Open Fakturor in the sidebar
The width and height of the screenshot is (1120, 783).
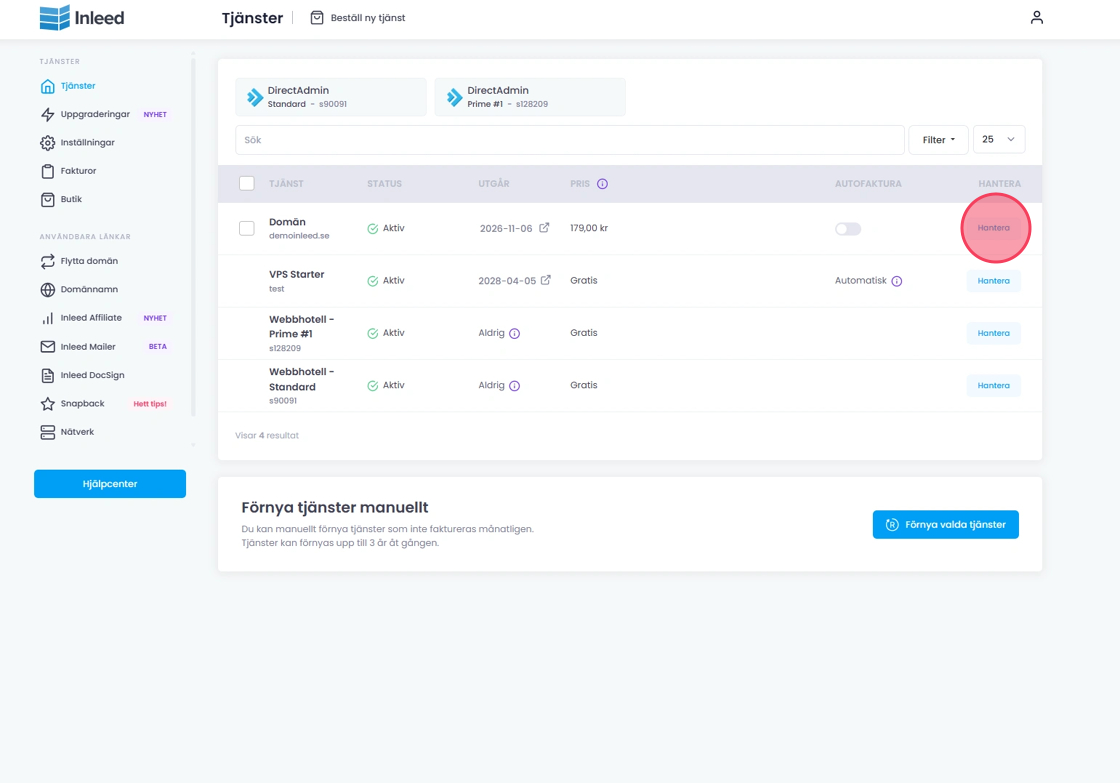78,171
